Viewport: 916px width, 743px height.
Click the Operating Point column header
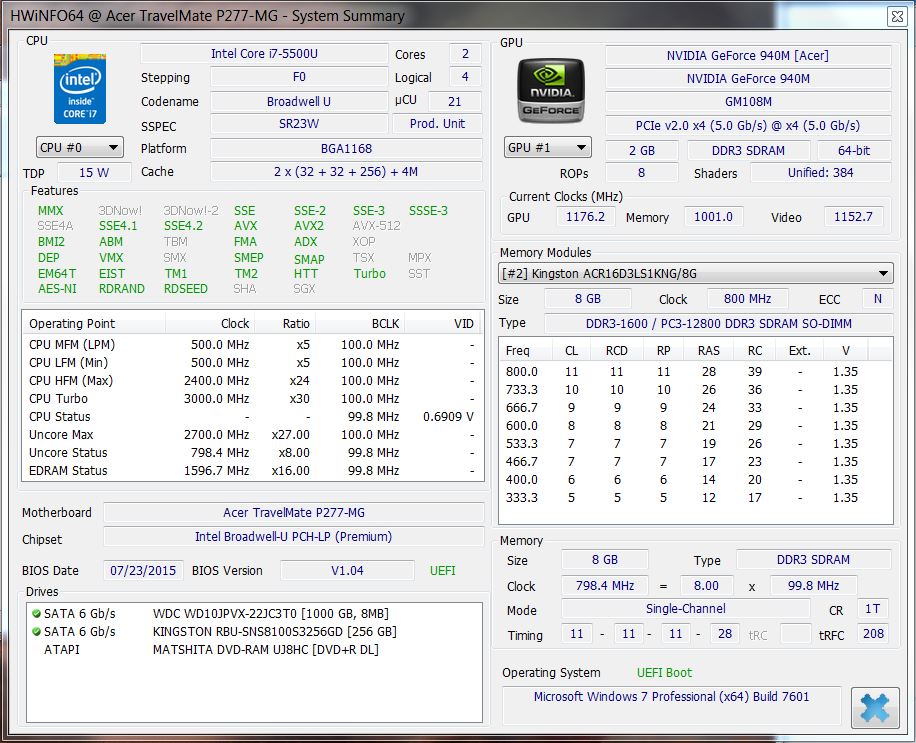click(72, 323)
